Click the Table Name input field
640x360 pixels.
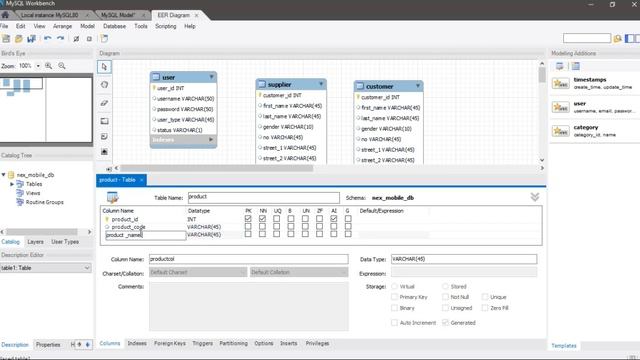point(264,198)
